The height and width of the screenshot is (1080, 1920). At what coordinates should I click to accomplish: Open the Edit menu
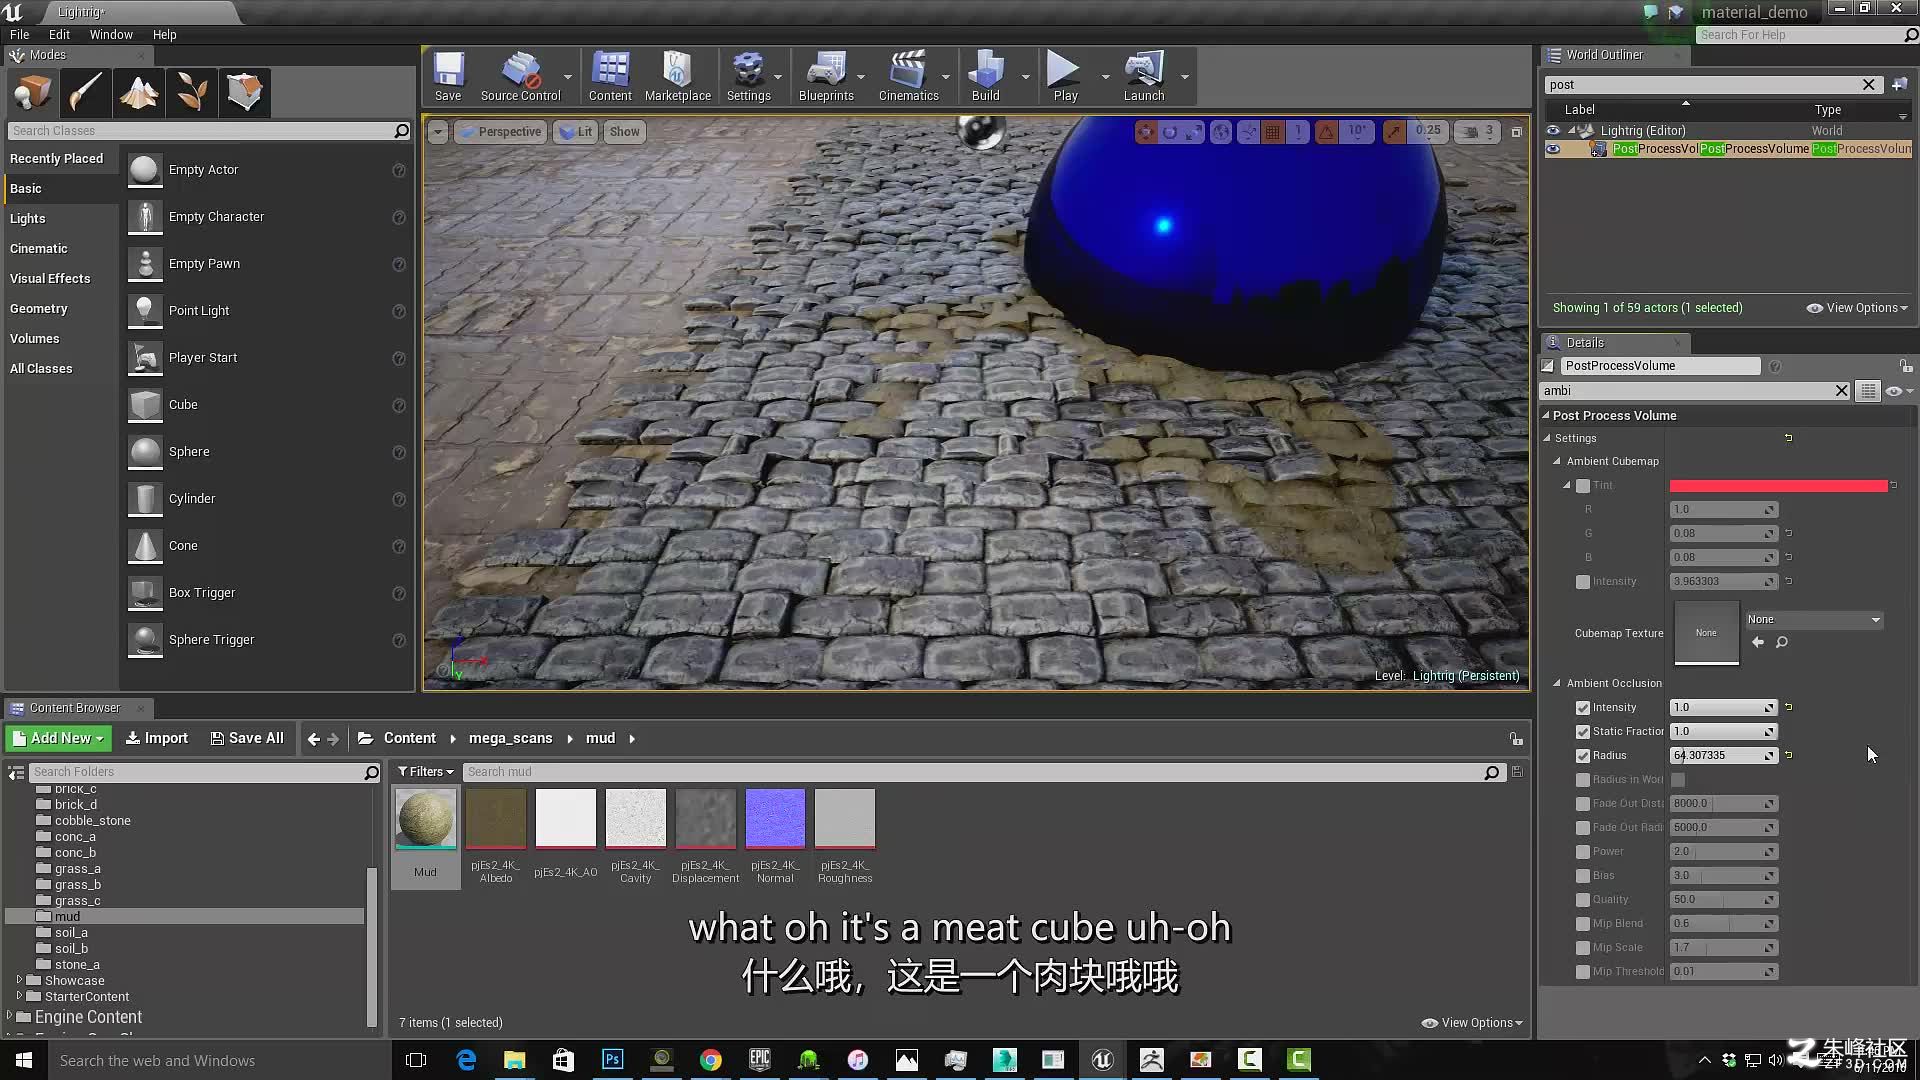pyautogui.click(x=59, y=34)
